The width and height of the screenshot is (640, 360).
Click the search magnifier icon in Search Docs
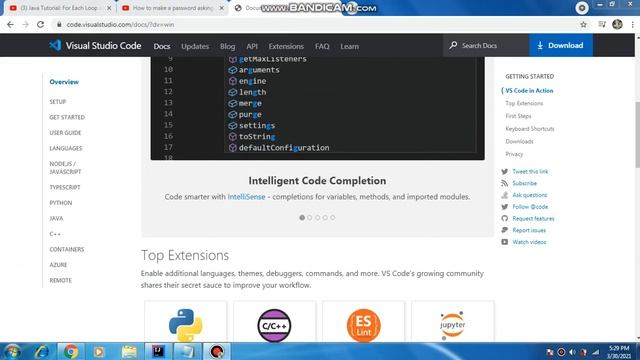453,45
